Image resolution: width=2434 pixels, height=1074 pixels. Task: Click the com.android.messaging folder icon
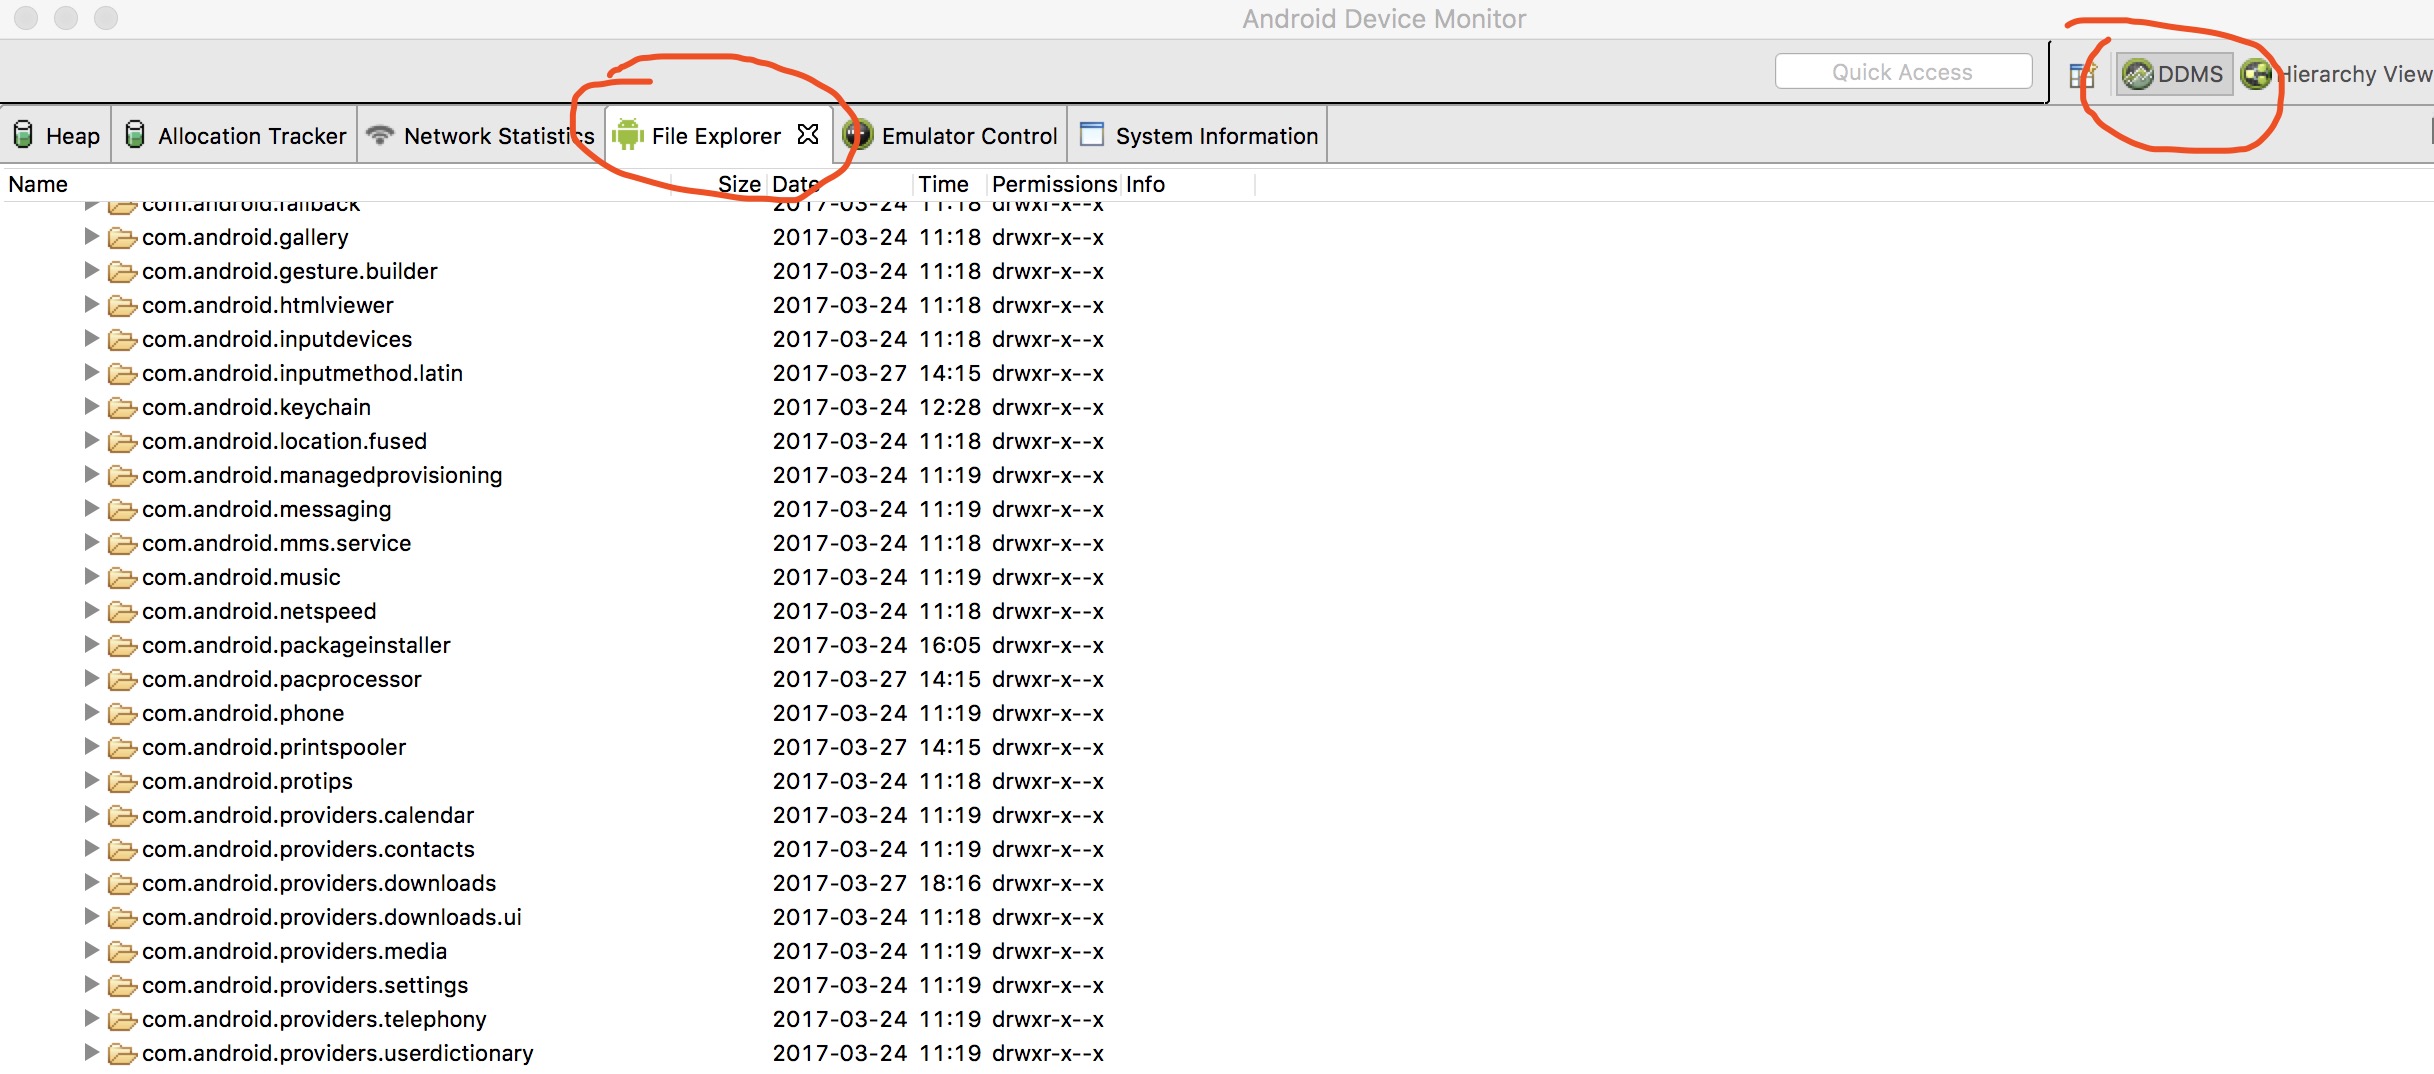click(x=122, y=510)
